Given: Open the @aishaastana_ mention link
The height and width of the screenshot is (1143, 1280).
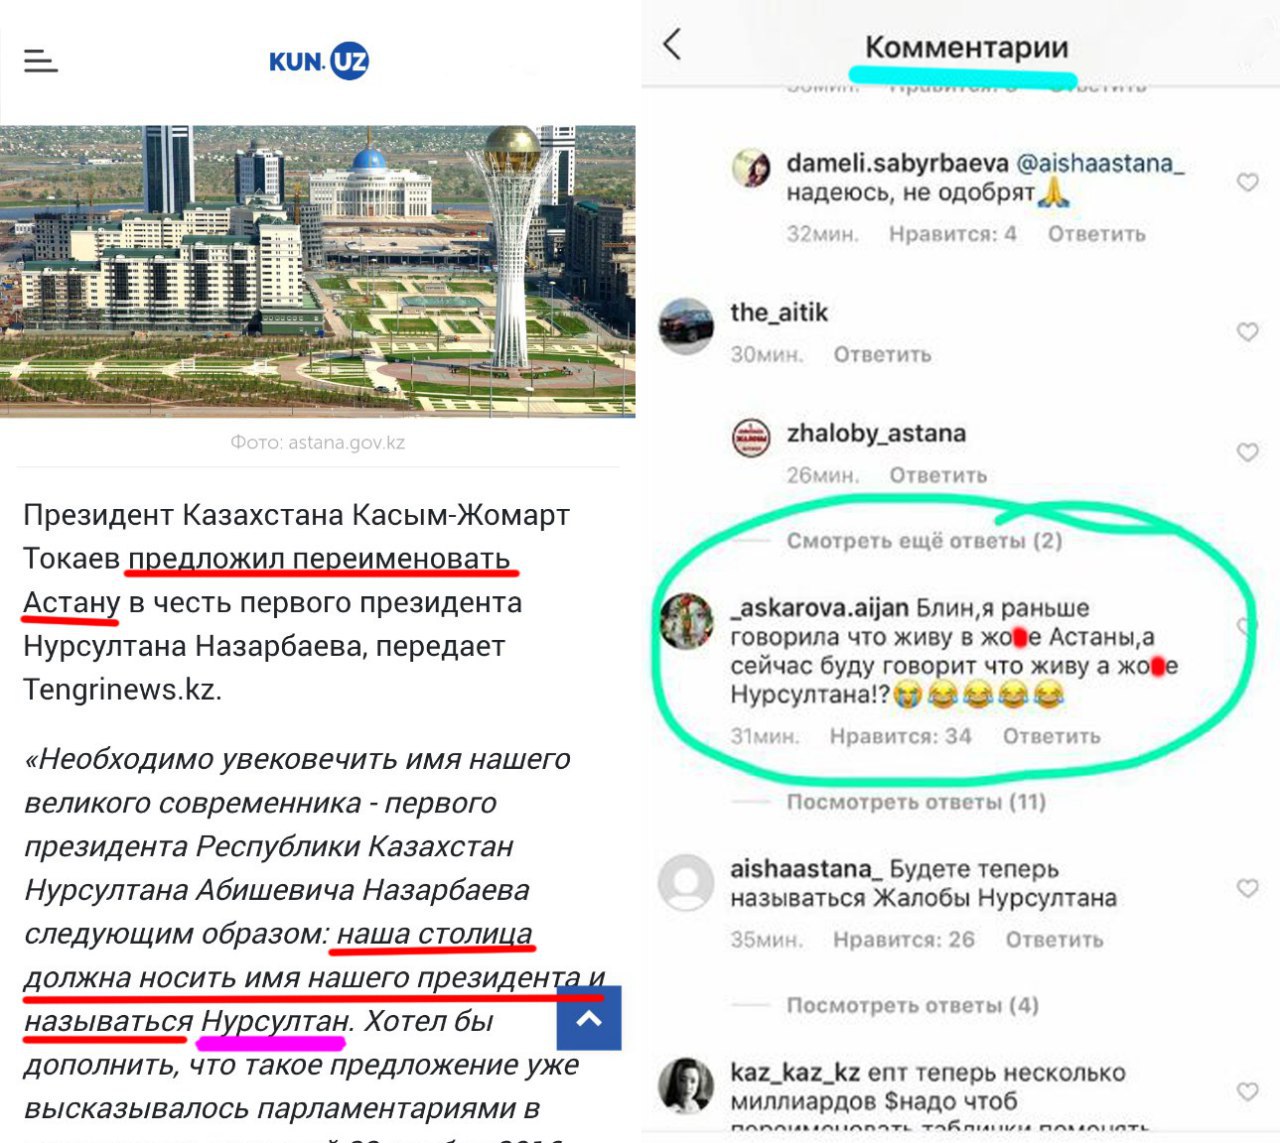Looking at the screenshot, I should (x=1100, y=163).
